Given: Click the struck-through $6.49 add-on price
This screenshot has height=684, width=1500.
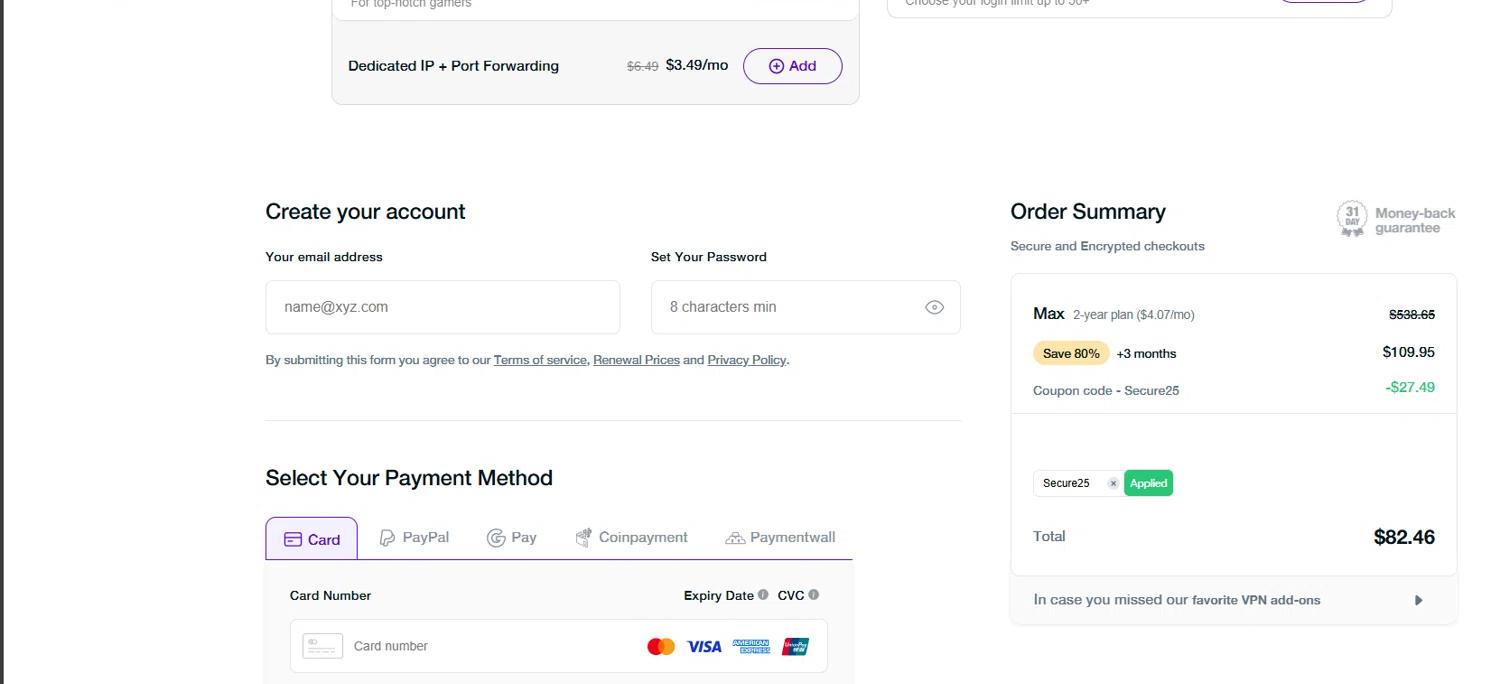Looking at the screenshot, I should [x=642, y=66].
